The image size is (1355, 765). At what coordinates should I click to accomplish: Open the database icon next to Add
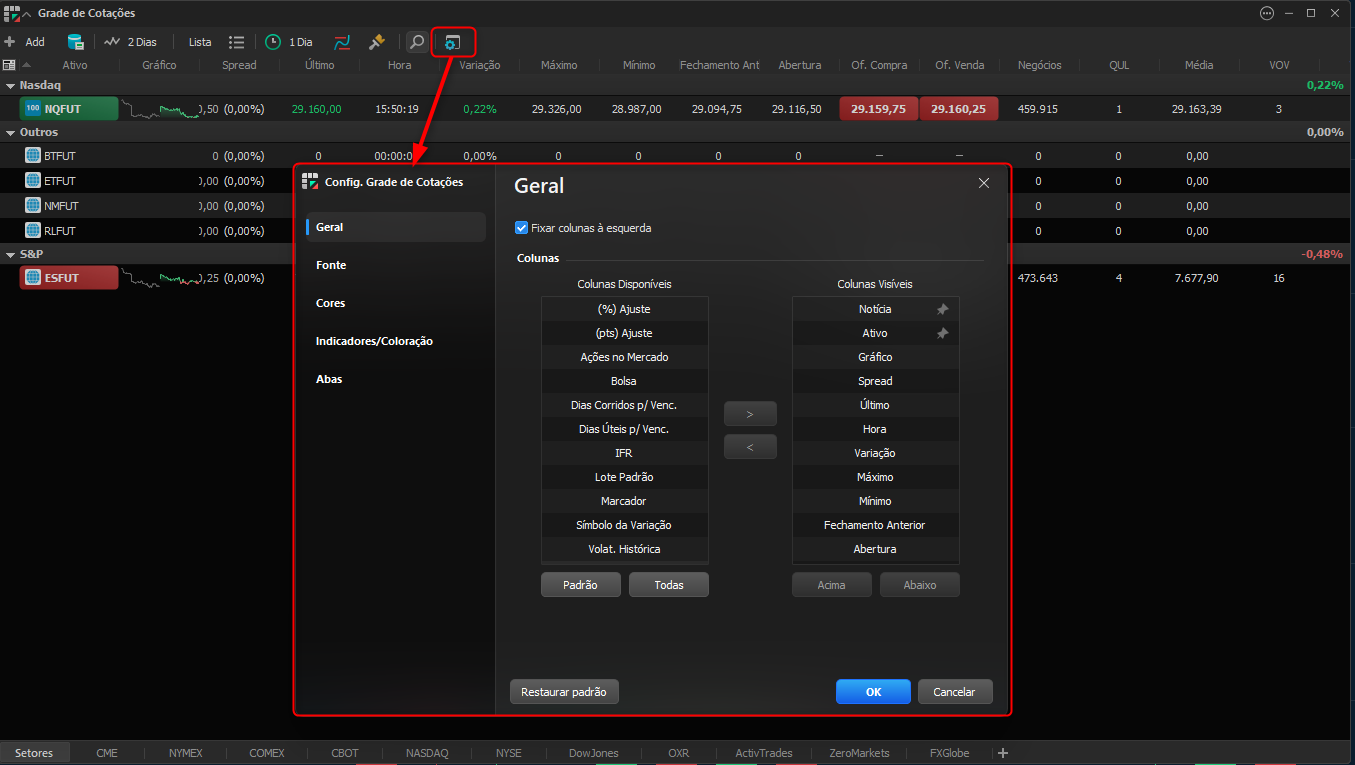(75, 42)
